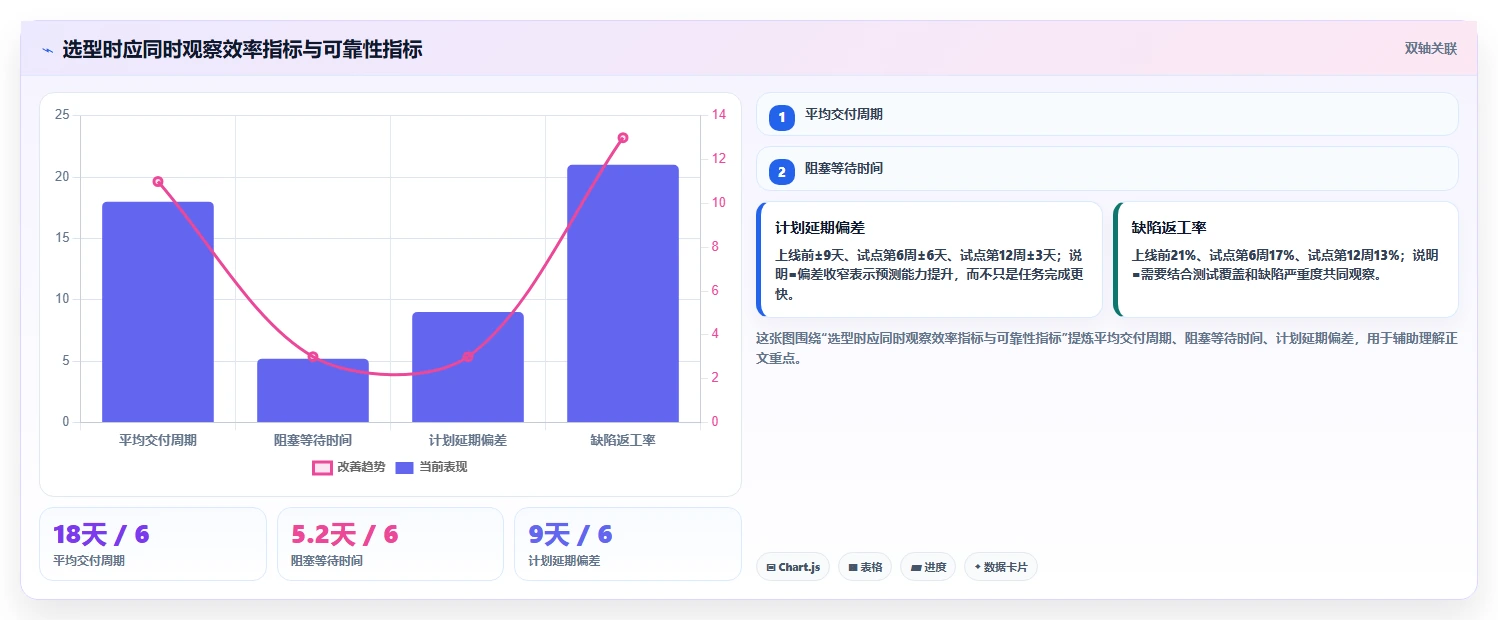Click the trend point on 阻塞等待时间 bar
The width and height of the screenshot is (1498, 620).
tap(313, 357)
